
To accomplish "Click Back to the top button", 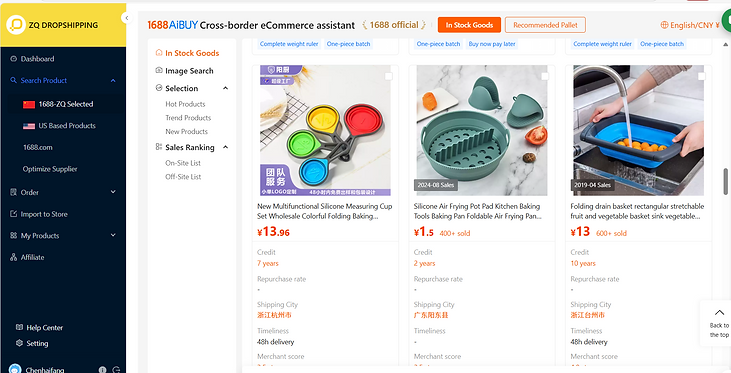I will pyautogui.click(x=718, y=323).
